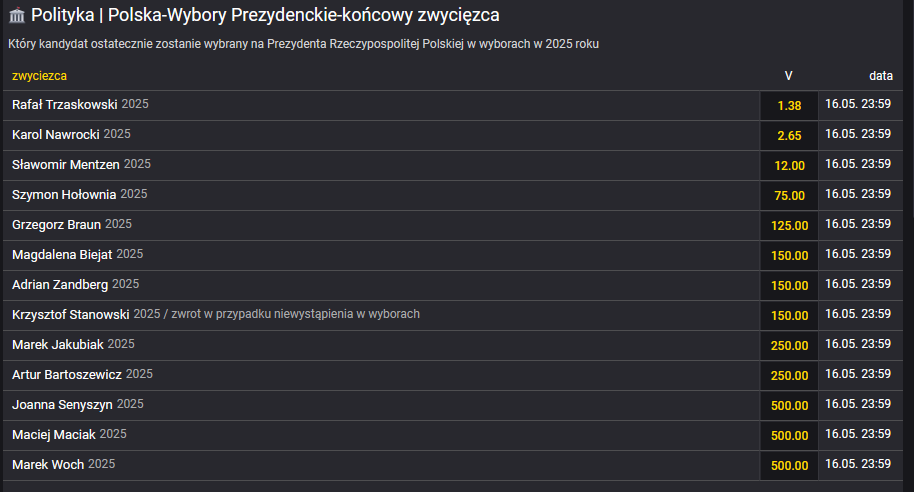Click the 'data' column header
The width and height of the screenshot is (914, 492).
tap(880, 76)
